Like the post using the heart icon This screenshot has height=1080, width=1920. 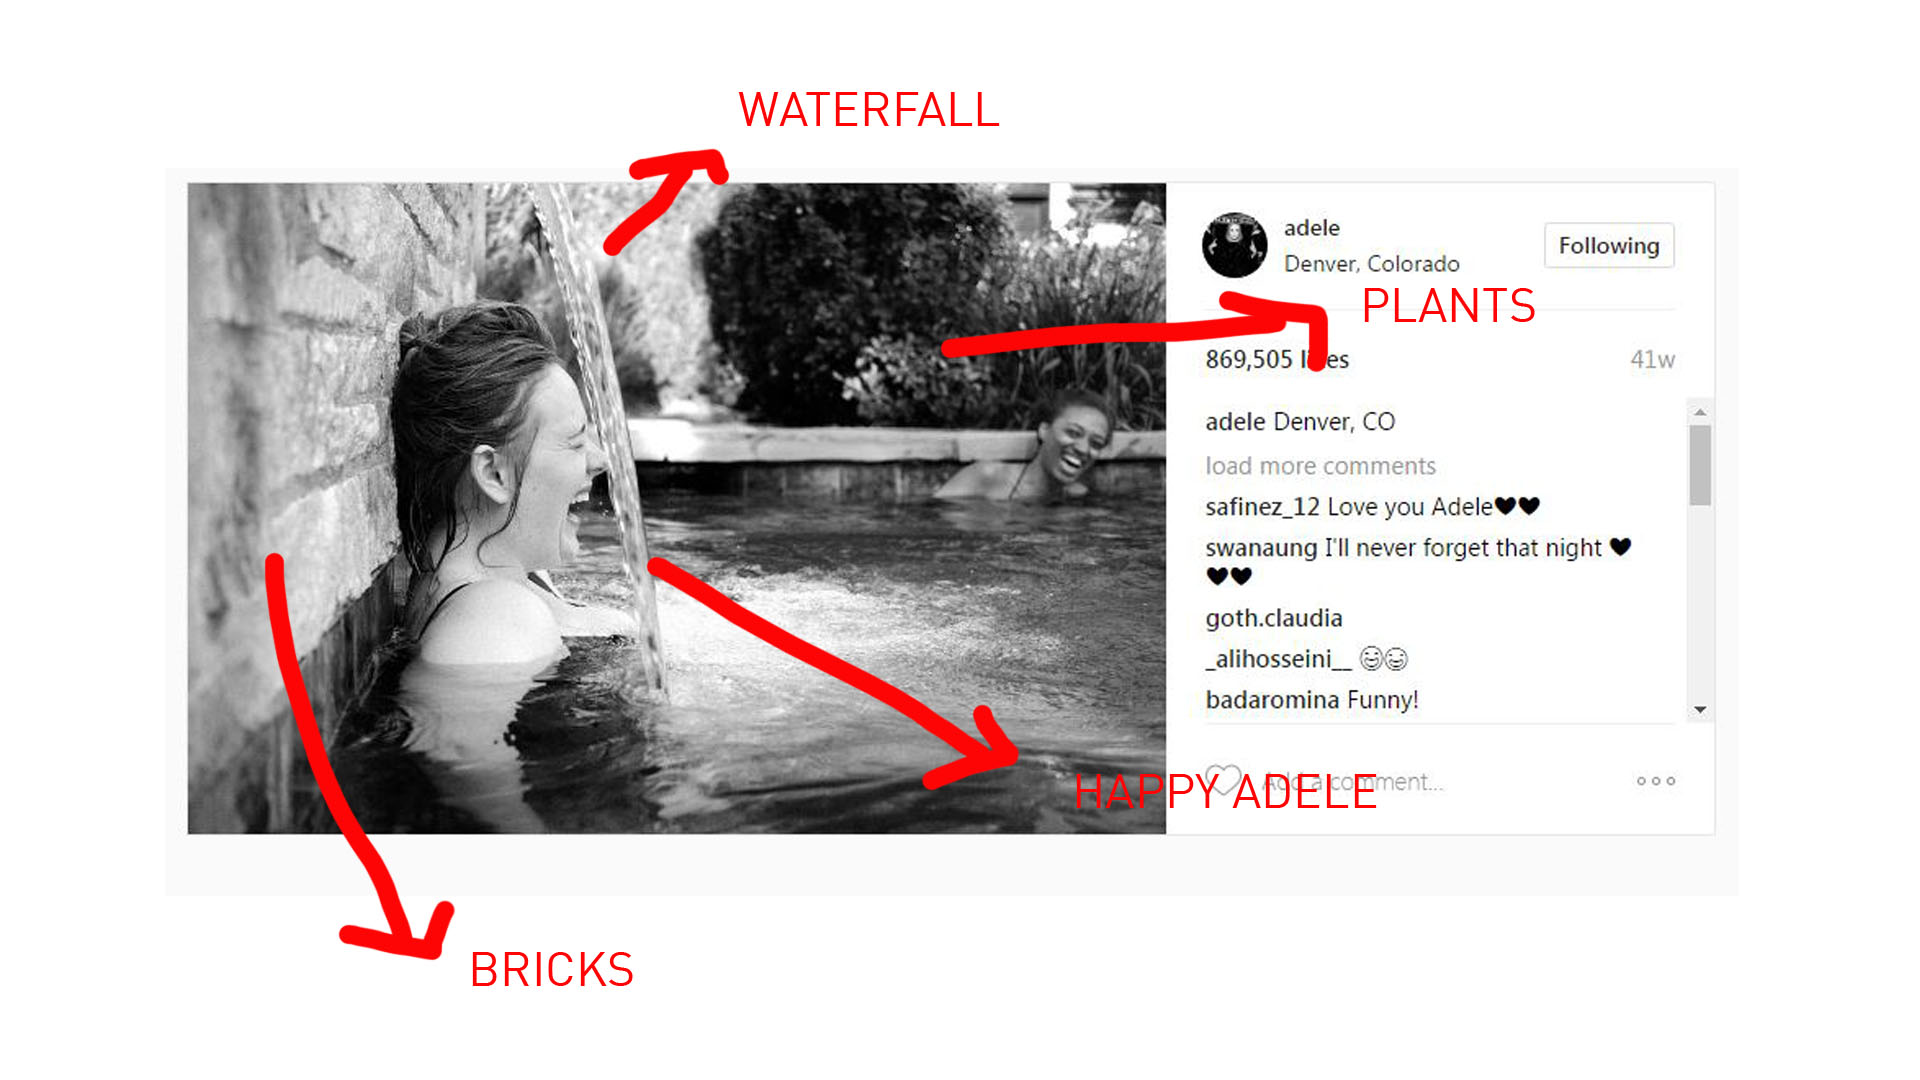coord(1224,781)
